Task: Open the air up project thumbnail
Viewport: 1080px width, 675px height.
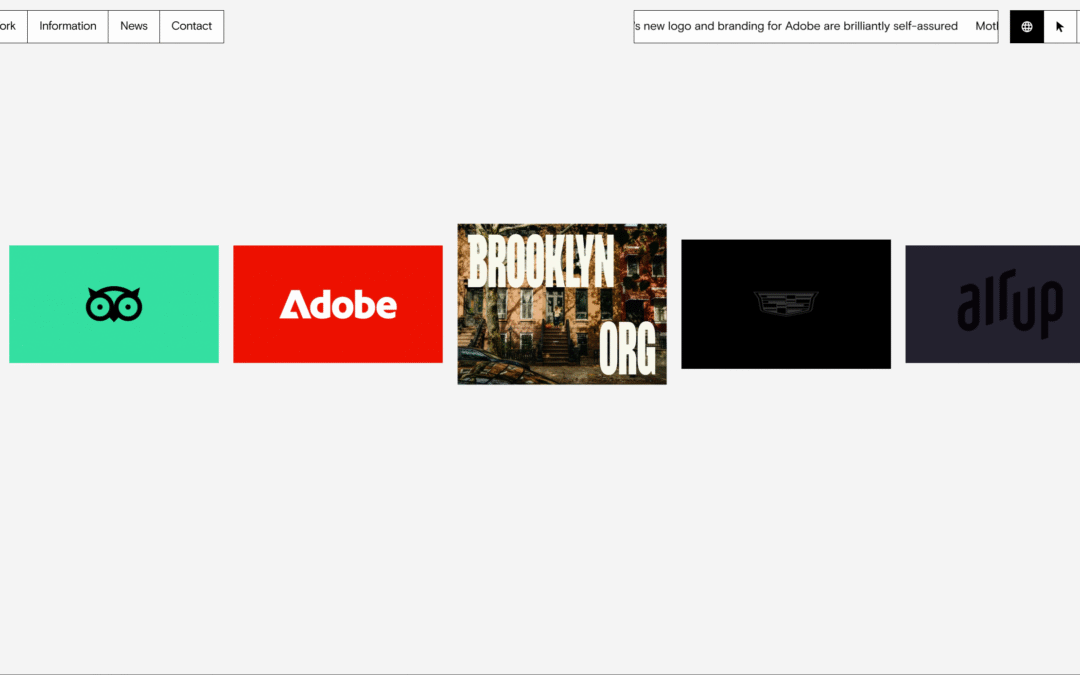Action: 993,304
